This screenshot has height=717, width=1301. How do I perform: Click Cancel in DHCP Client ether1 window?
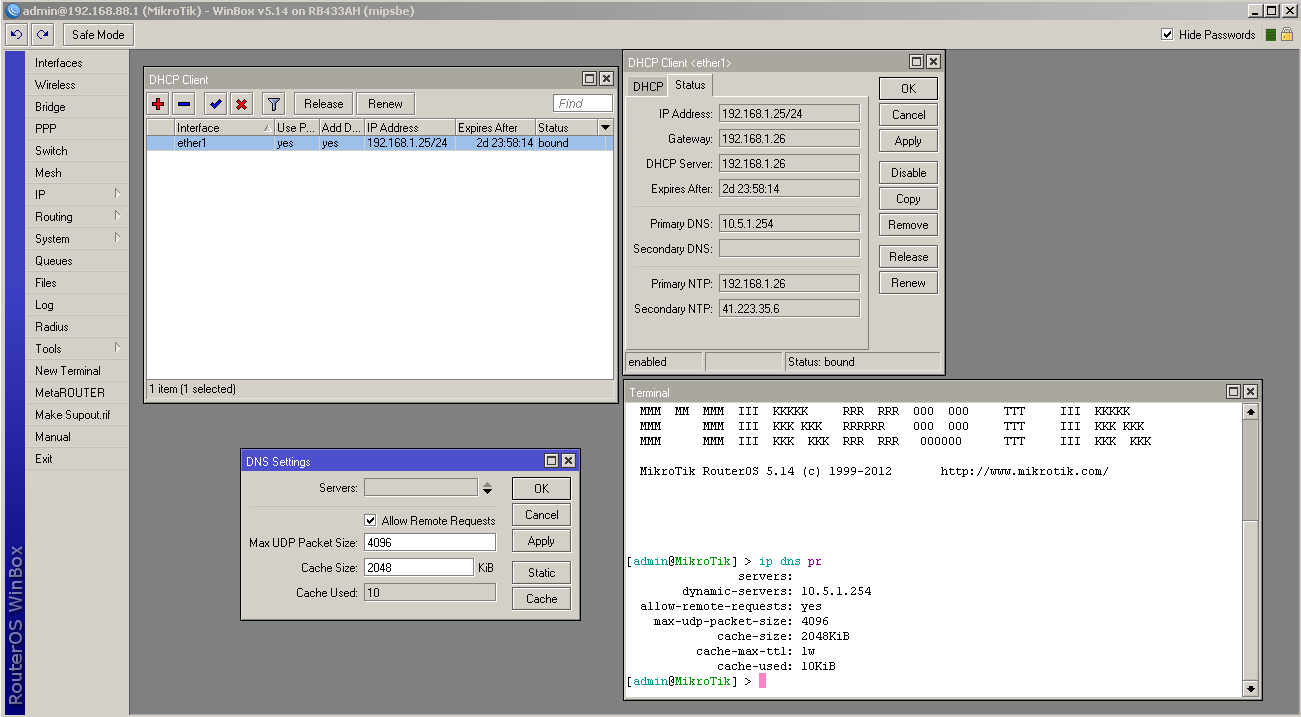(x=908, y=115)
